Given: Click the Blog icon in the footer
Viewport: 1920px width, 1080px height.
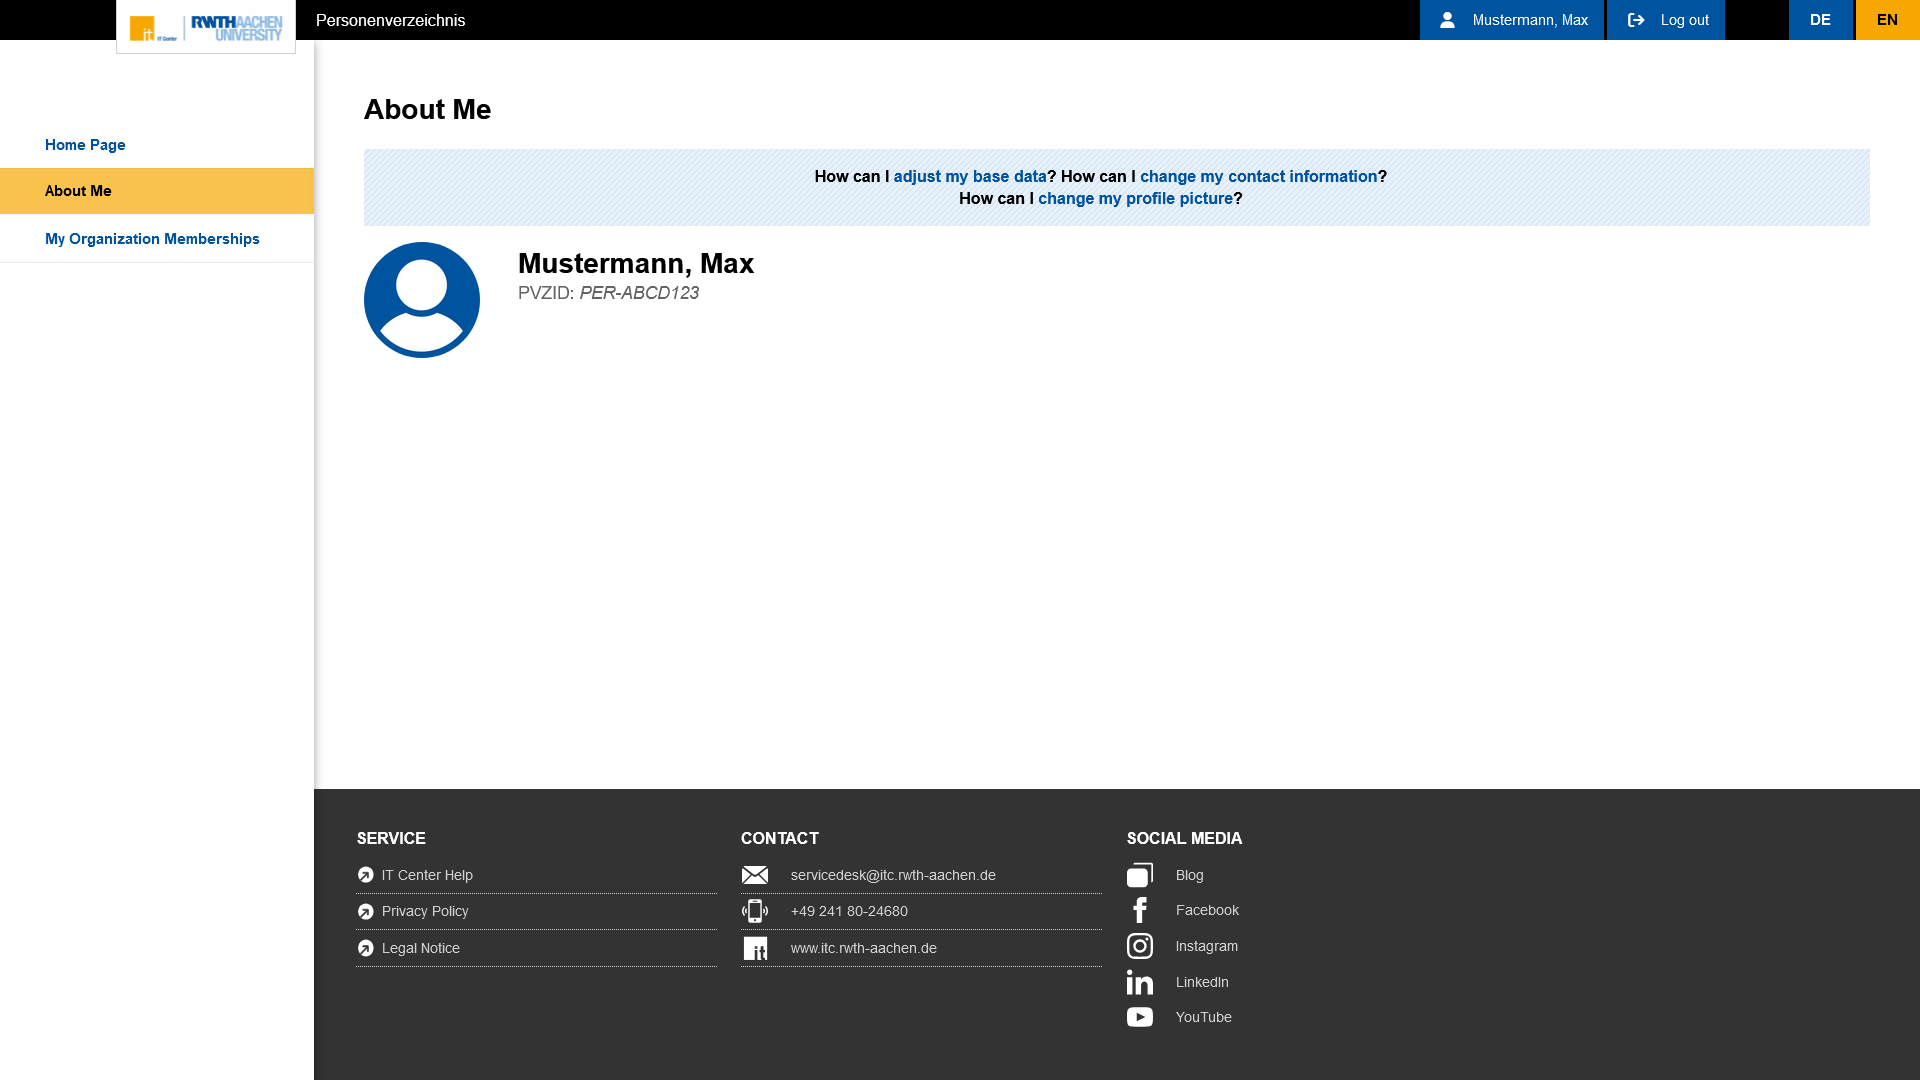Looking at the screenshot, I should pyautogui.click(x=1139, y=875).
